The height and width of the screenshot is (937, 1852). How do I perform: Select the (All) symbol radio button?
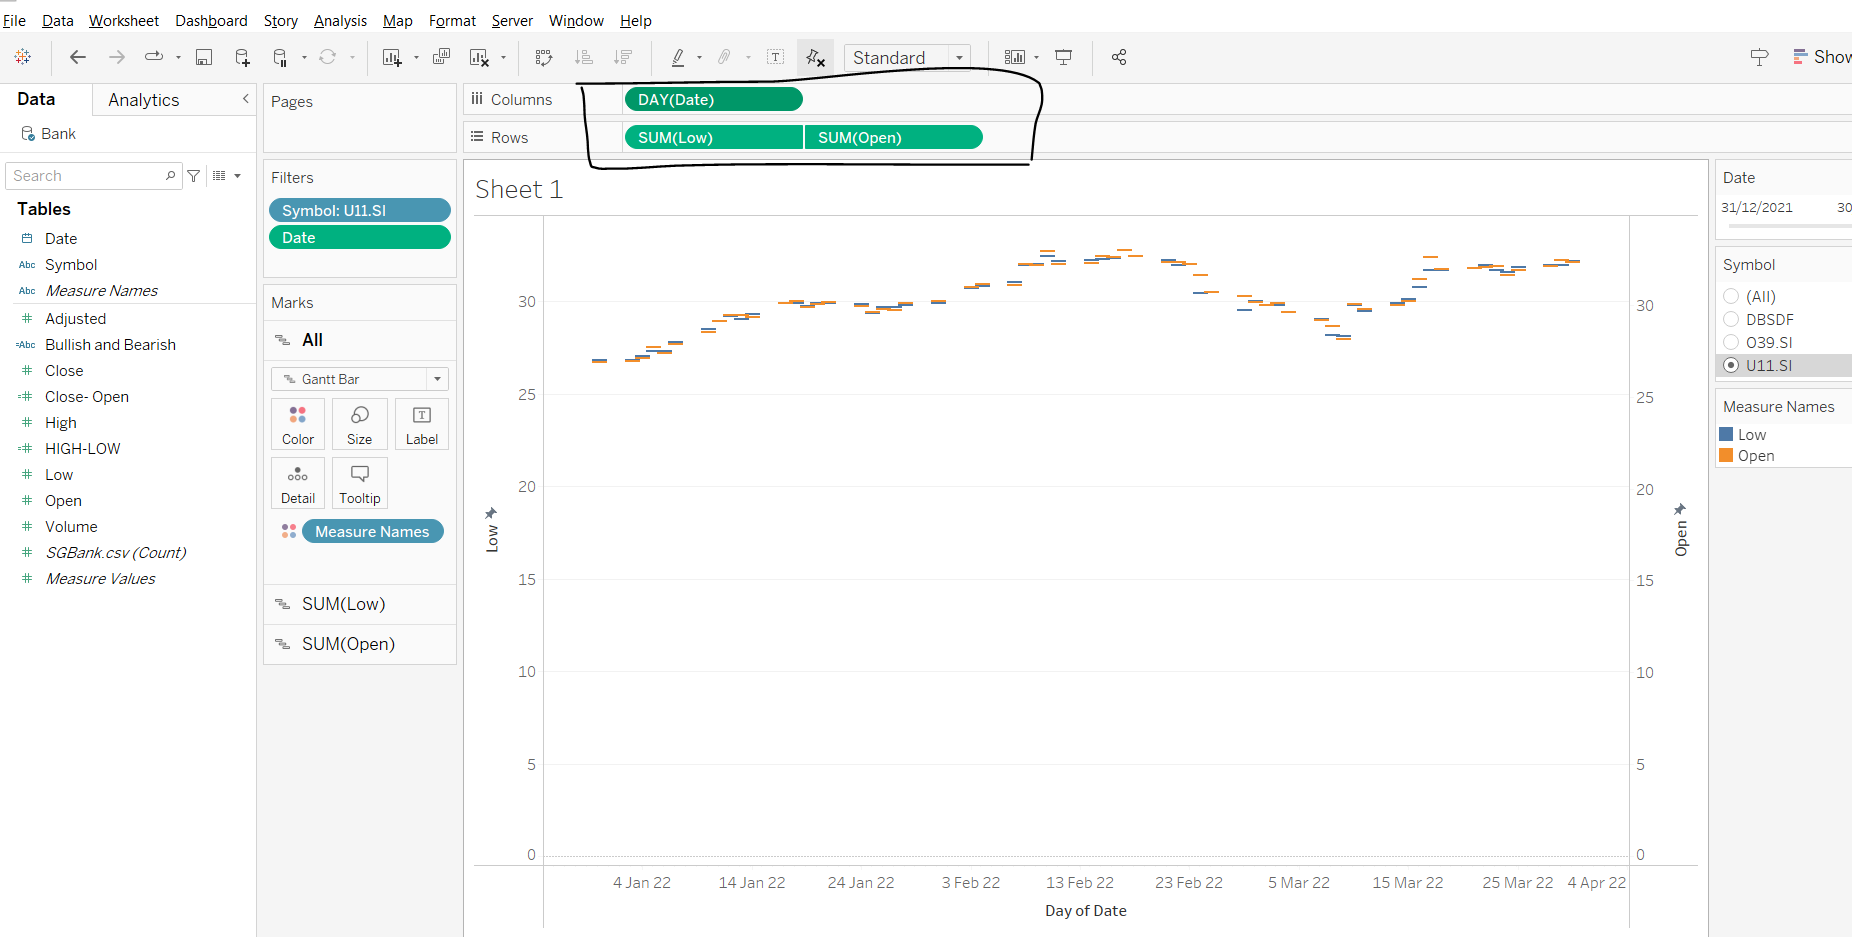[1731, 296]
